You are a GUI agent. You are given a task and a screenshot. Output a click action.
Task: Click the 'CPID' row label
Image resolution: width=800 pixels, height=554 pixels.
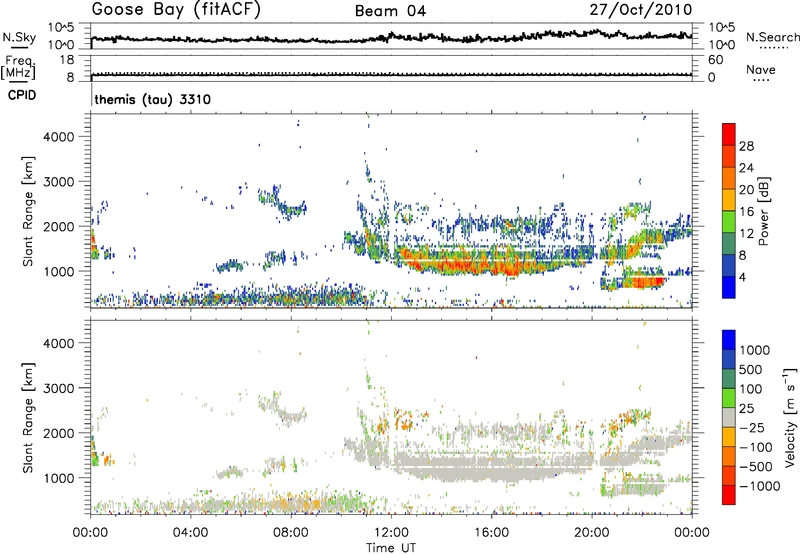point(22,95)
